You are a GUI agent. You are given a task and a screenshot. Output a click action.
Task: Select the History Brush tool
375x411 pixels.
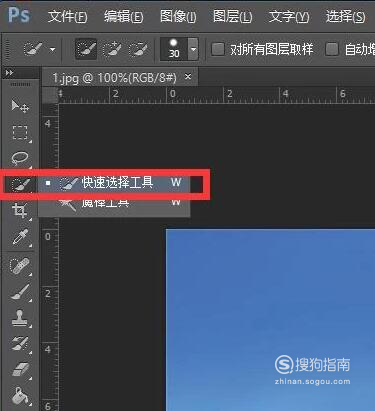[x=20, y=343]
